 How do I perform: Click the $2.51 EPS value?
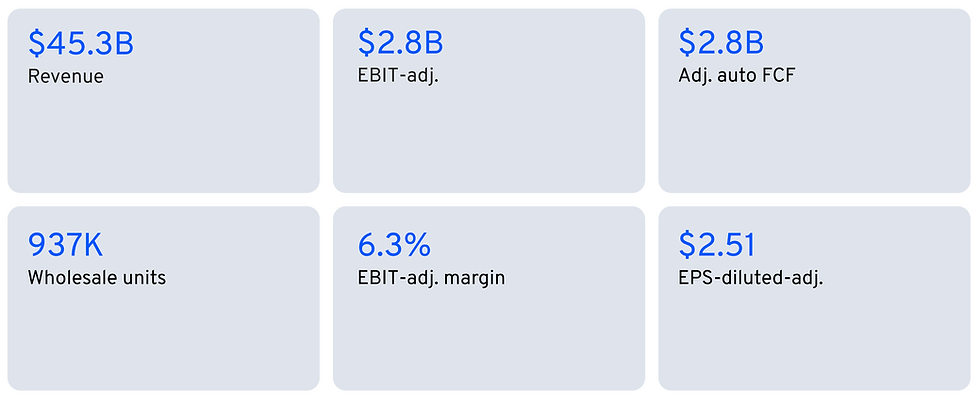(717, 245)
